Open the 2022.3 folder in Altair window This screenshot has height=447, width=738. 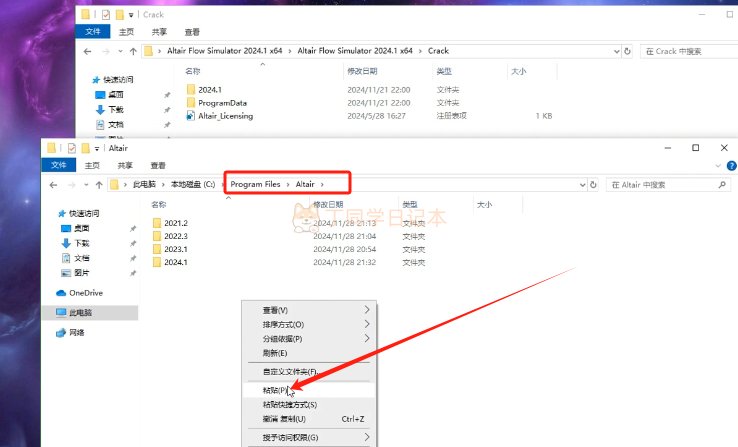point(170,236)
